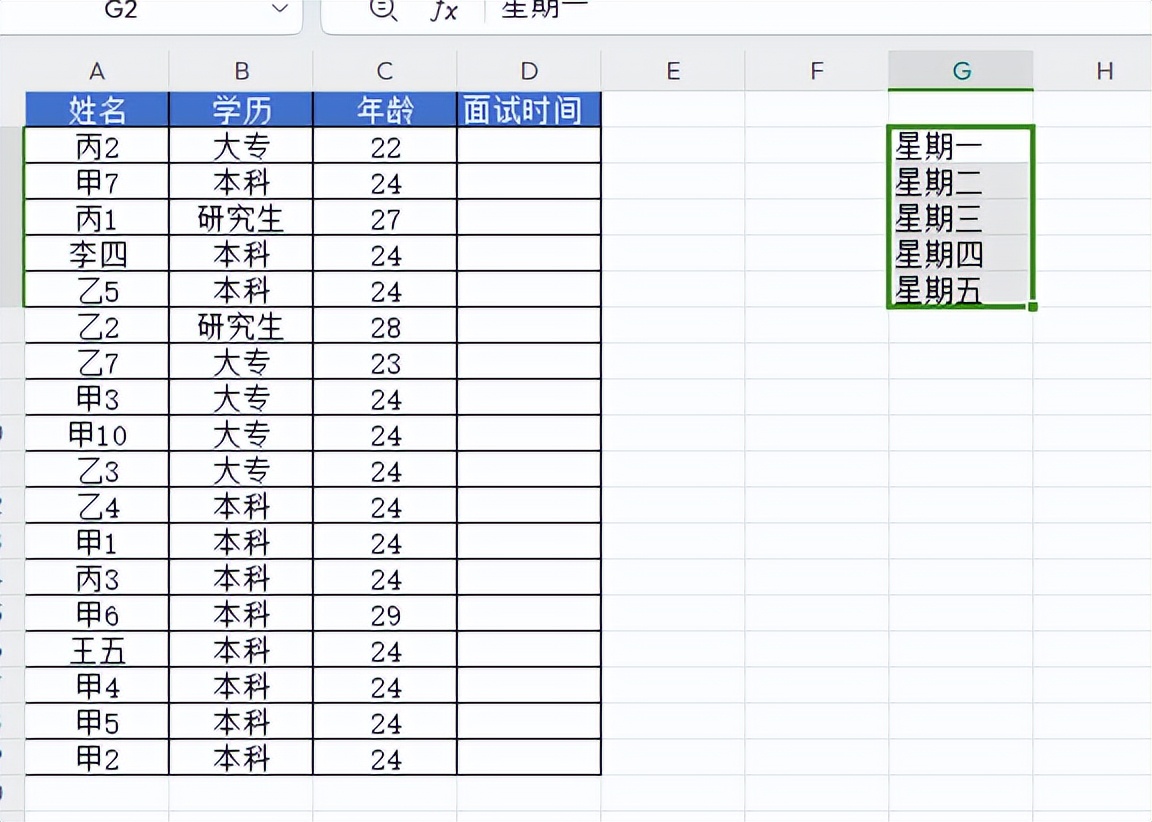Viewport: 1152px width, 822px height.
Task: Click age cell 27 in 丙1 row
Action: pos(385,217)
